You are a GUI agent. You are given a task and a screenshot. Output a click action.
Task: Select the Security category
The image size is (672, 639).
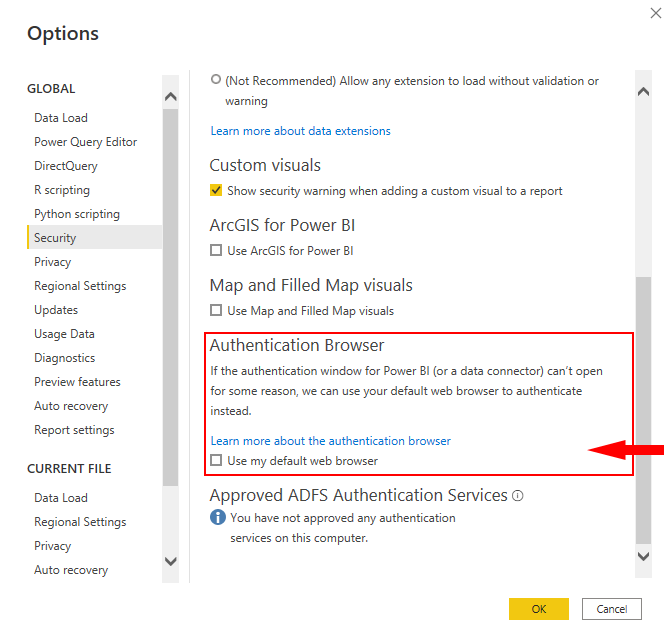(x=95, y=237)
